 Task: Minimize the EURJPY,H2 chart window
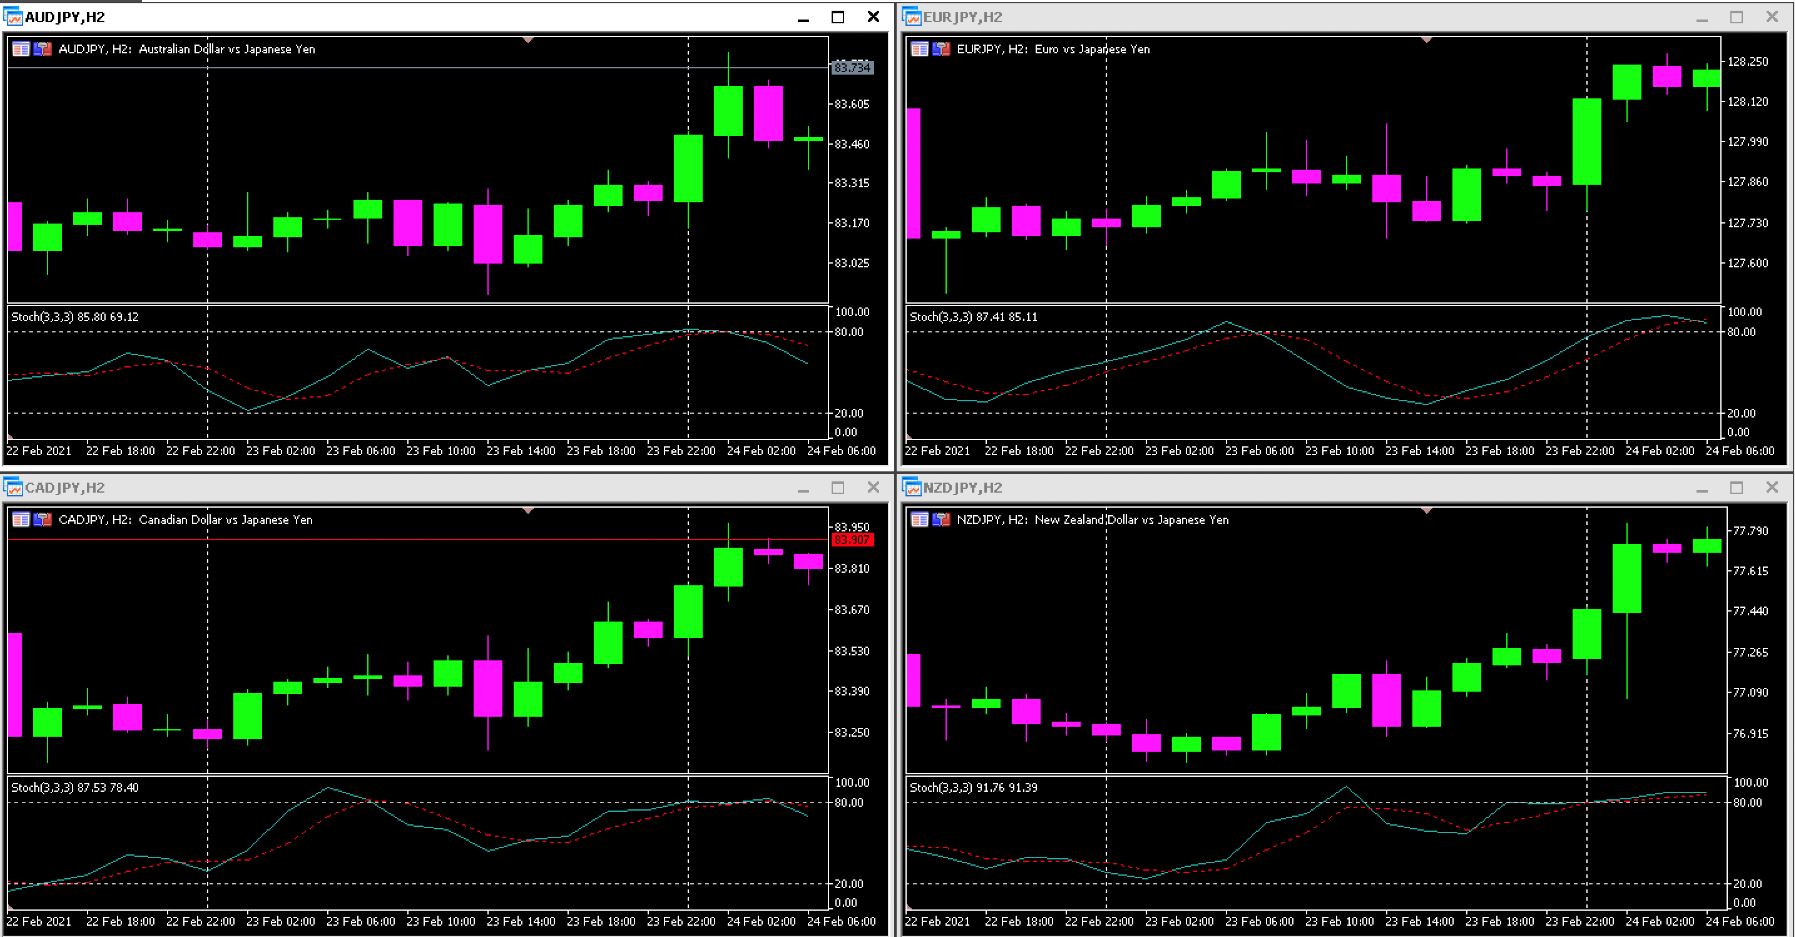[x=1702, y=17]
